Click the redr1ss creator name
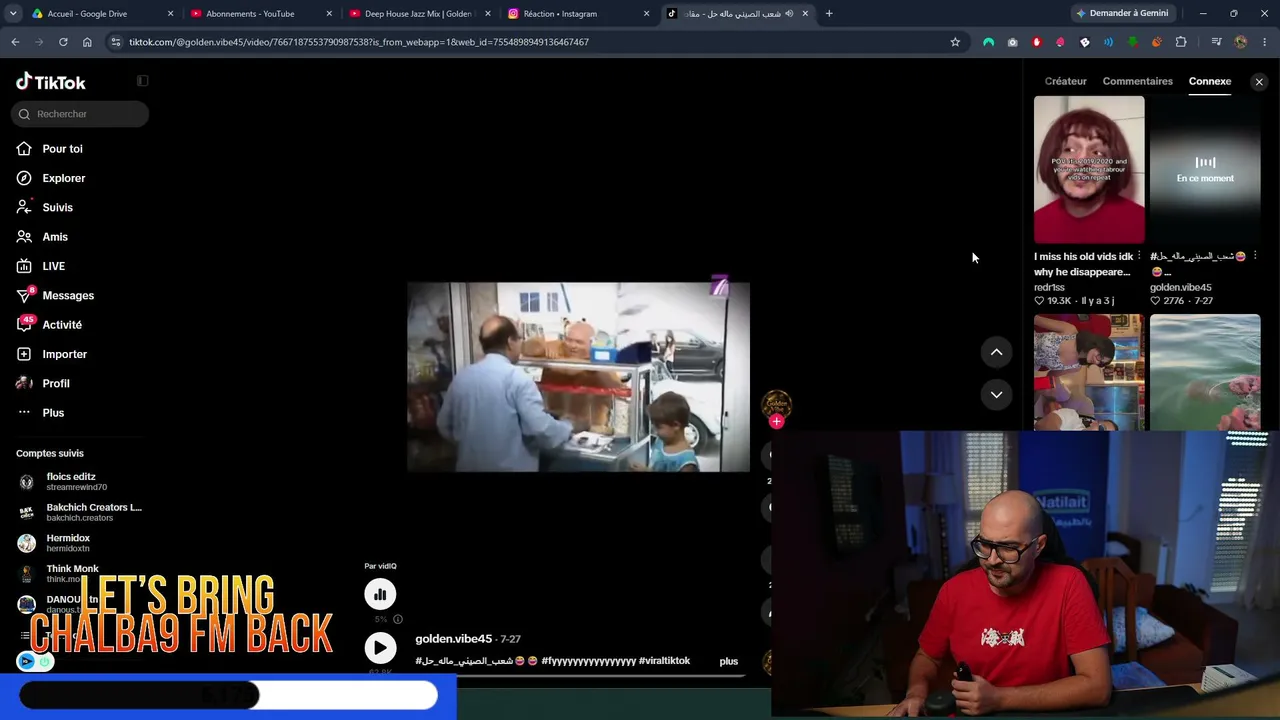Screen dimensions: 1280x720 coord(1049,287)
